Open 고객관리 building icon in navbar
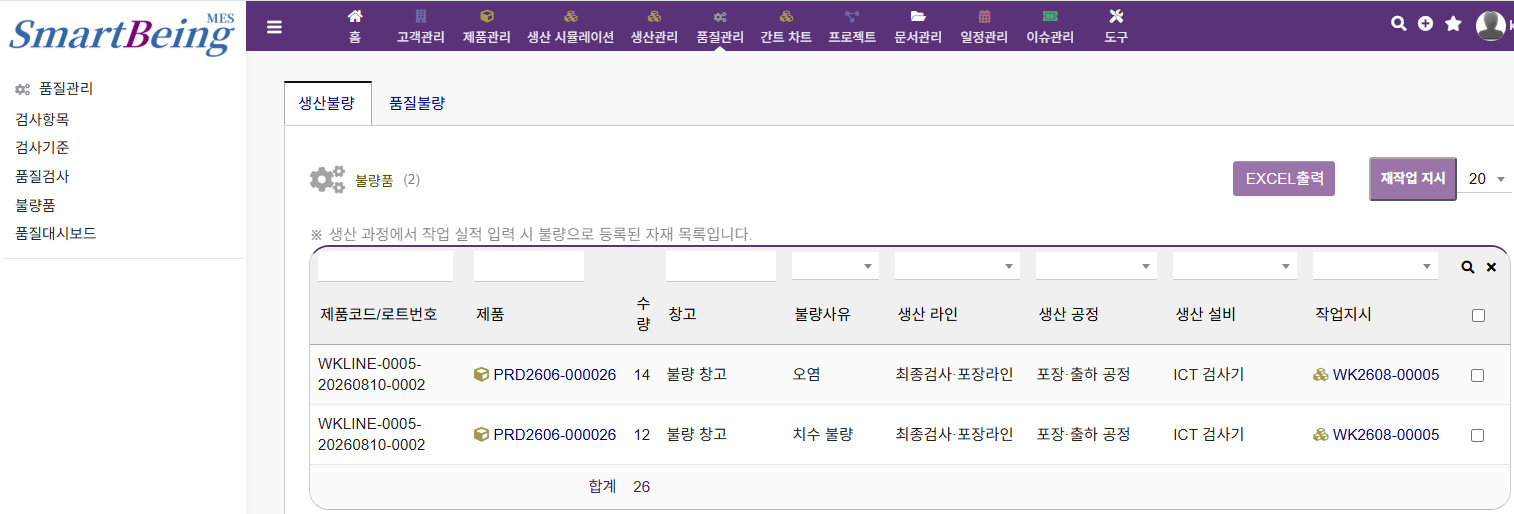The height and width of the screenshot is (514, 1514). [420, 16]
